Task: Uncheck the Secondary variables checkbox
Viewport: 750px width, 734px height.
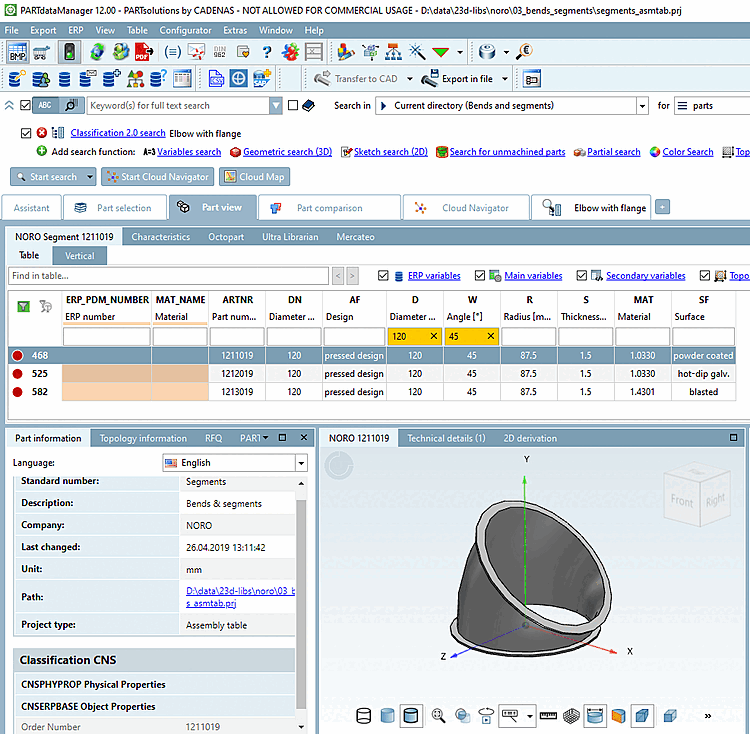Action: click(x=583, y=275)
